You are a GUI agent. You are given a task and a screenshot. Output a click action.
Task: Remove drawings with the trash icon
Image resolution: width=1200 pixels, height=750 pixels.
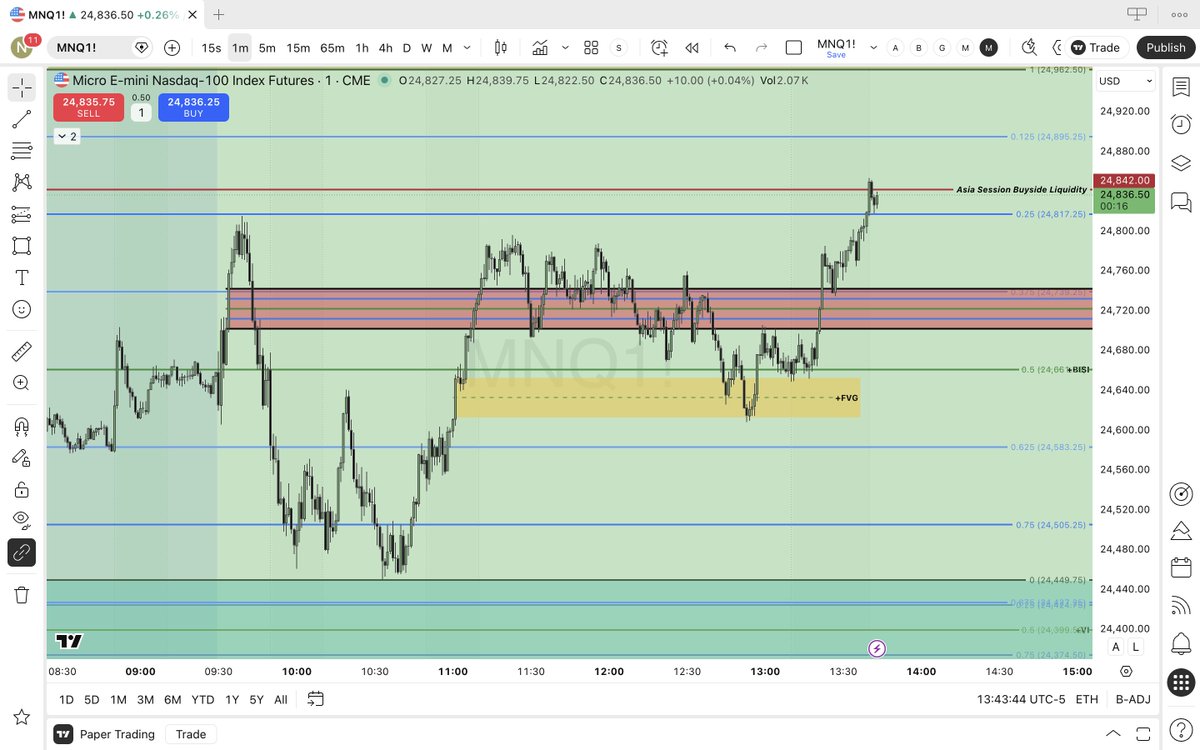21,595
